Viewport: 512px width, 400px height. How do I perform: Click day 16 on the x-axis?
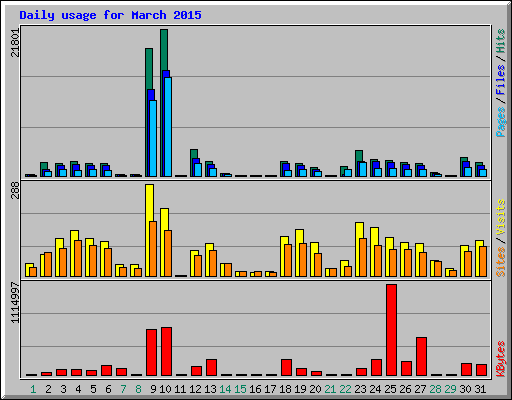tap(255, 389)
